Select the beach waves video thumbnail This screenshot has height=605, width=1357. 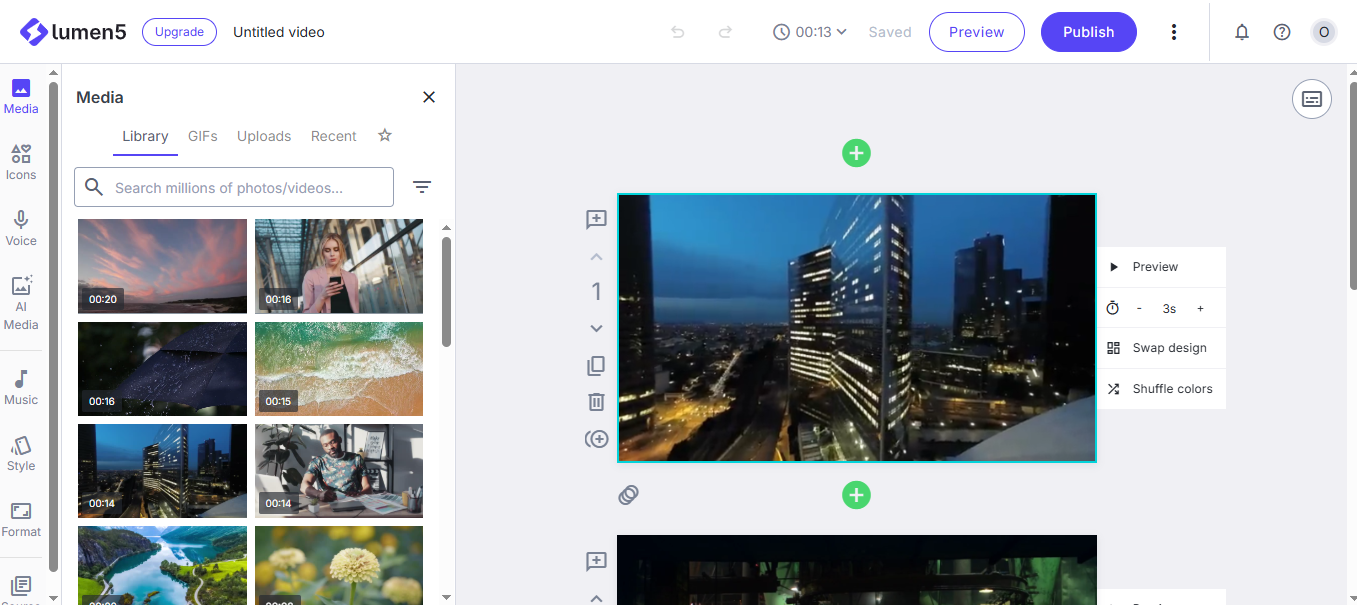tap(339, 369)
